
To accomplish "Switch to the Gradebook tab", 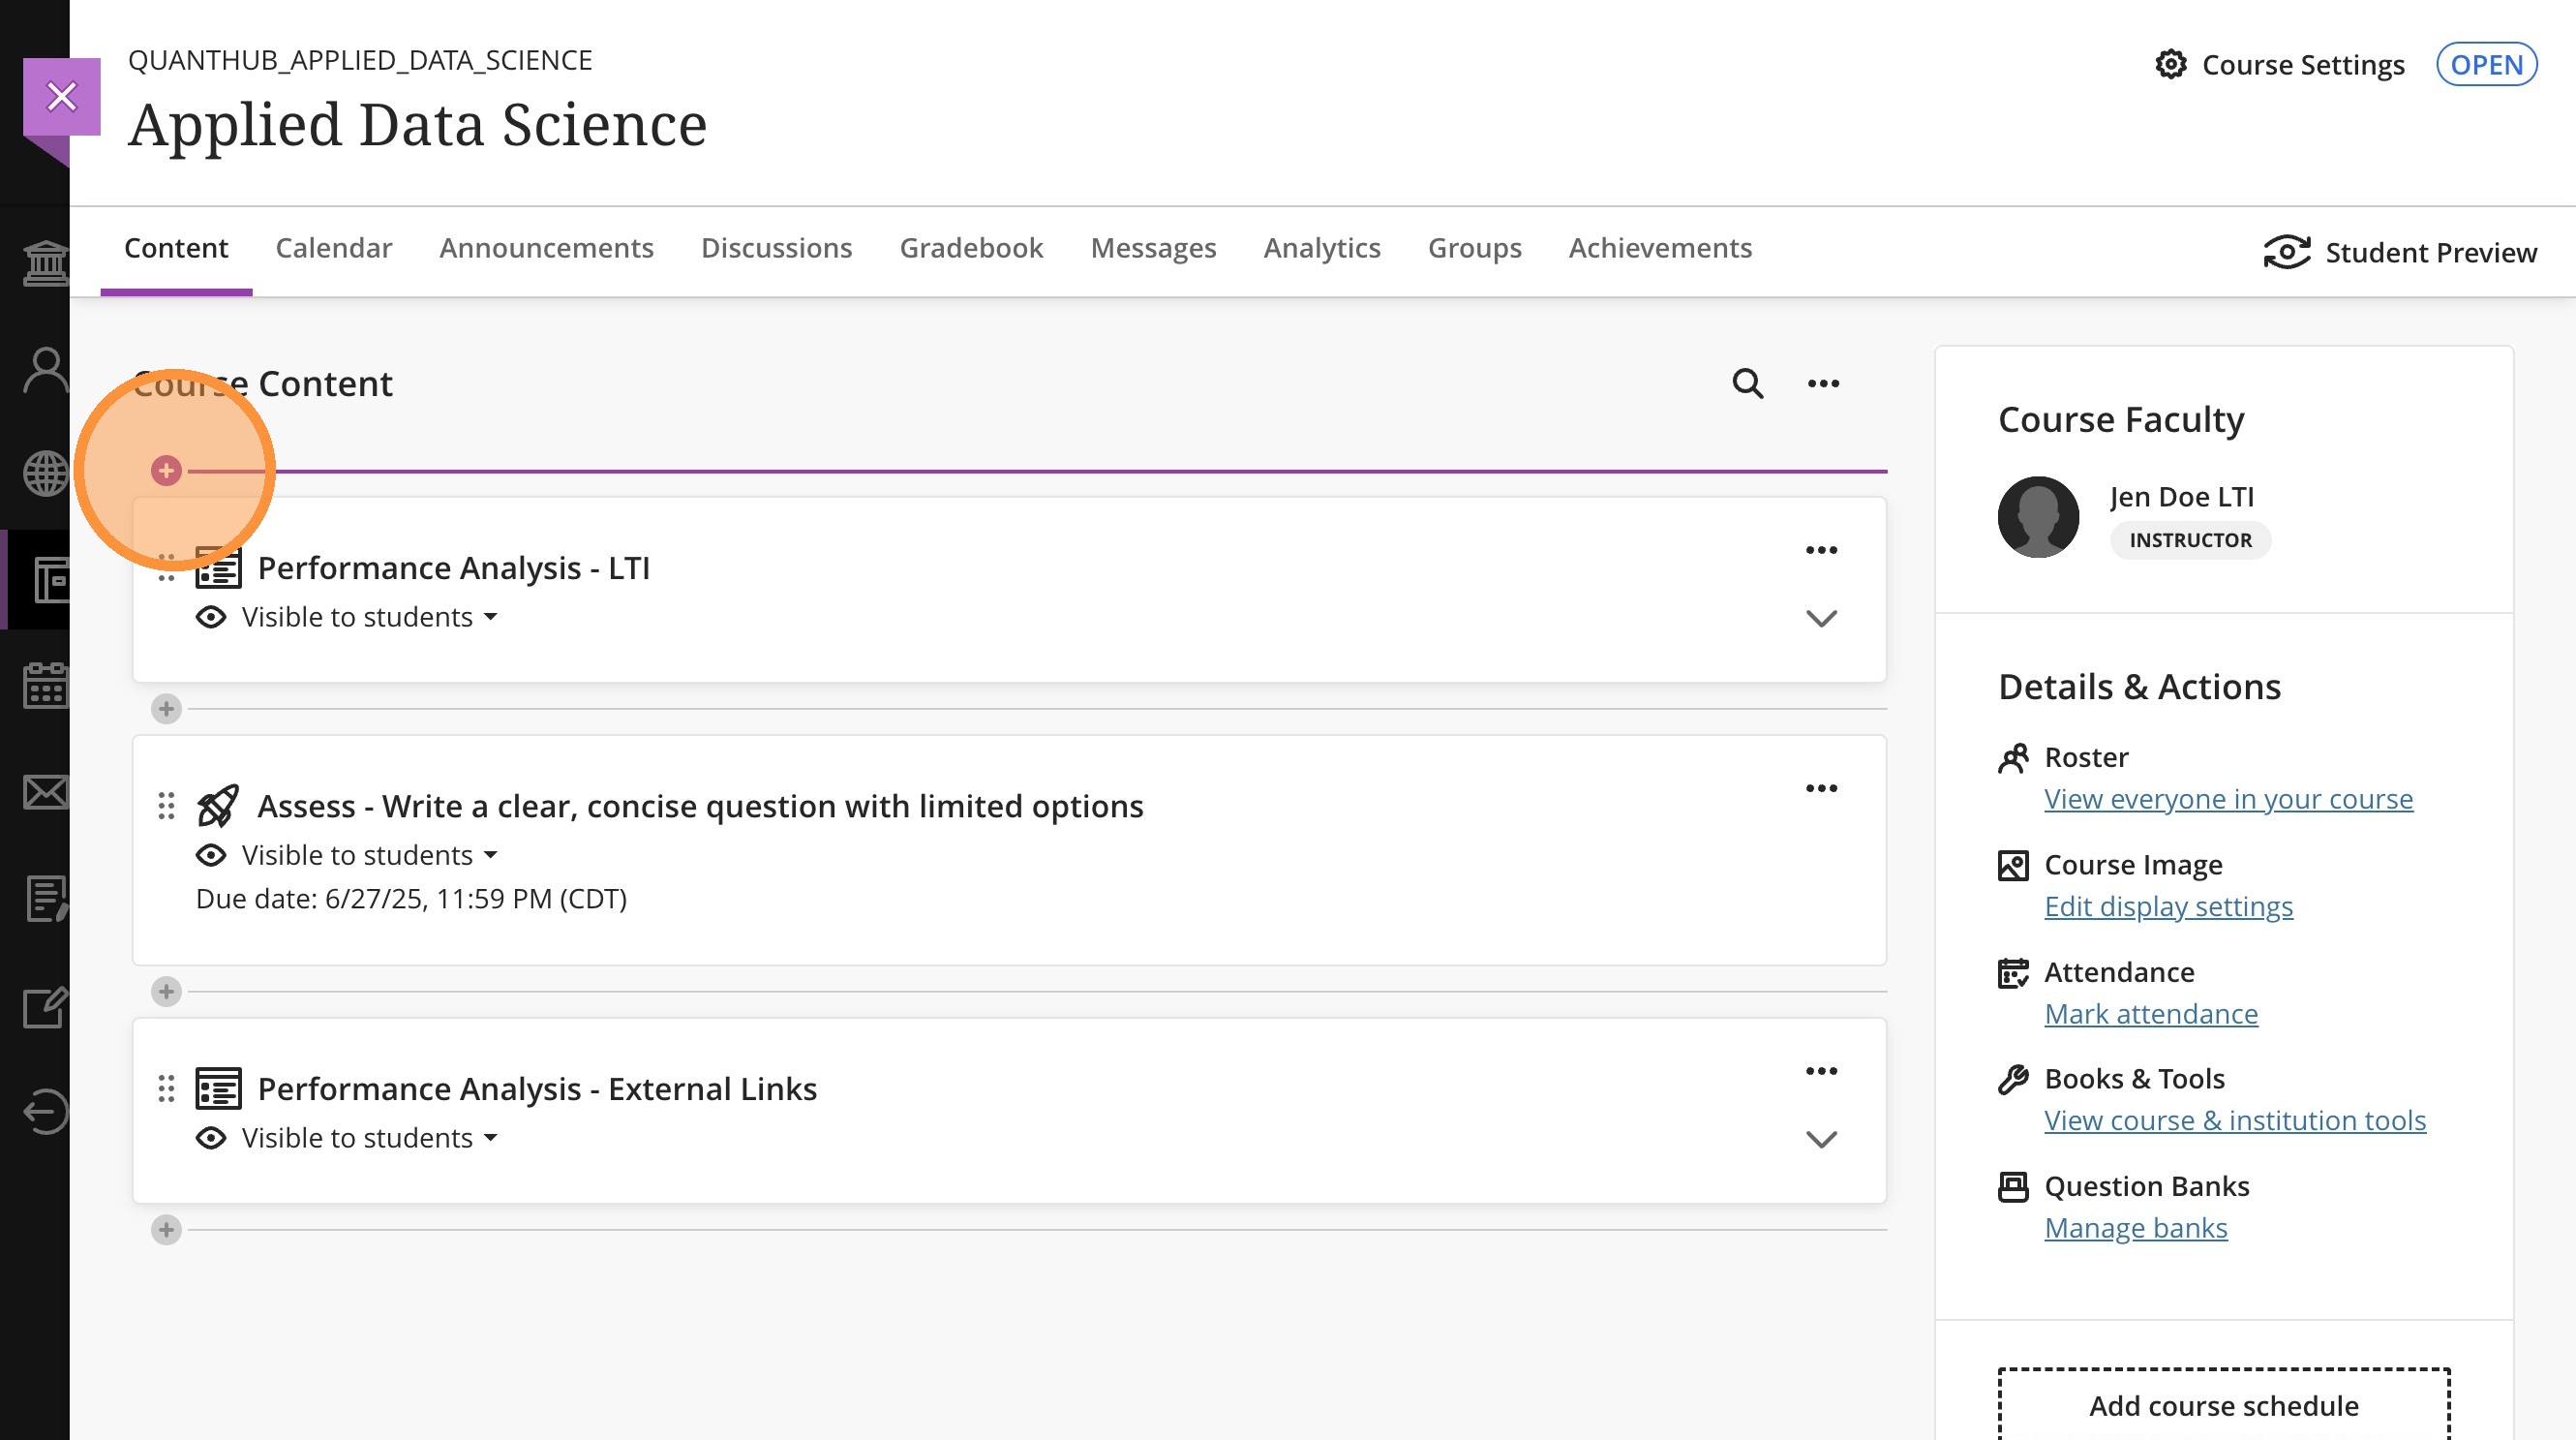I will 970,248.
